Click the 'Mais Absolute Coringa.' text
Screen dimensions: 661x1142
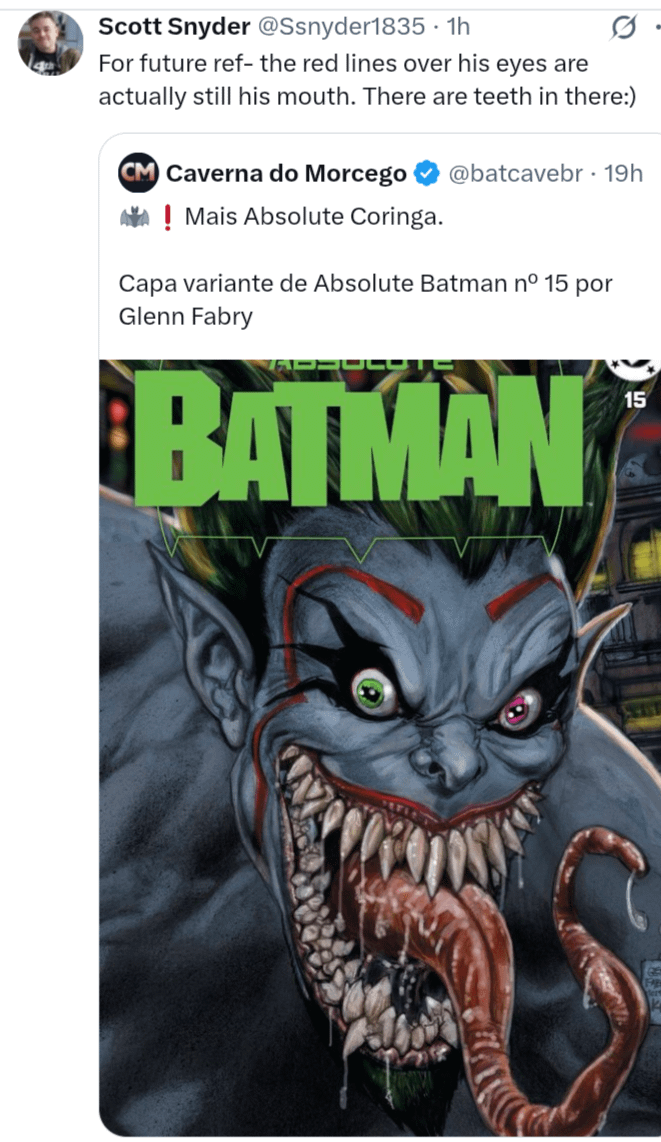(314, 216)
